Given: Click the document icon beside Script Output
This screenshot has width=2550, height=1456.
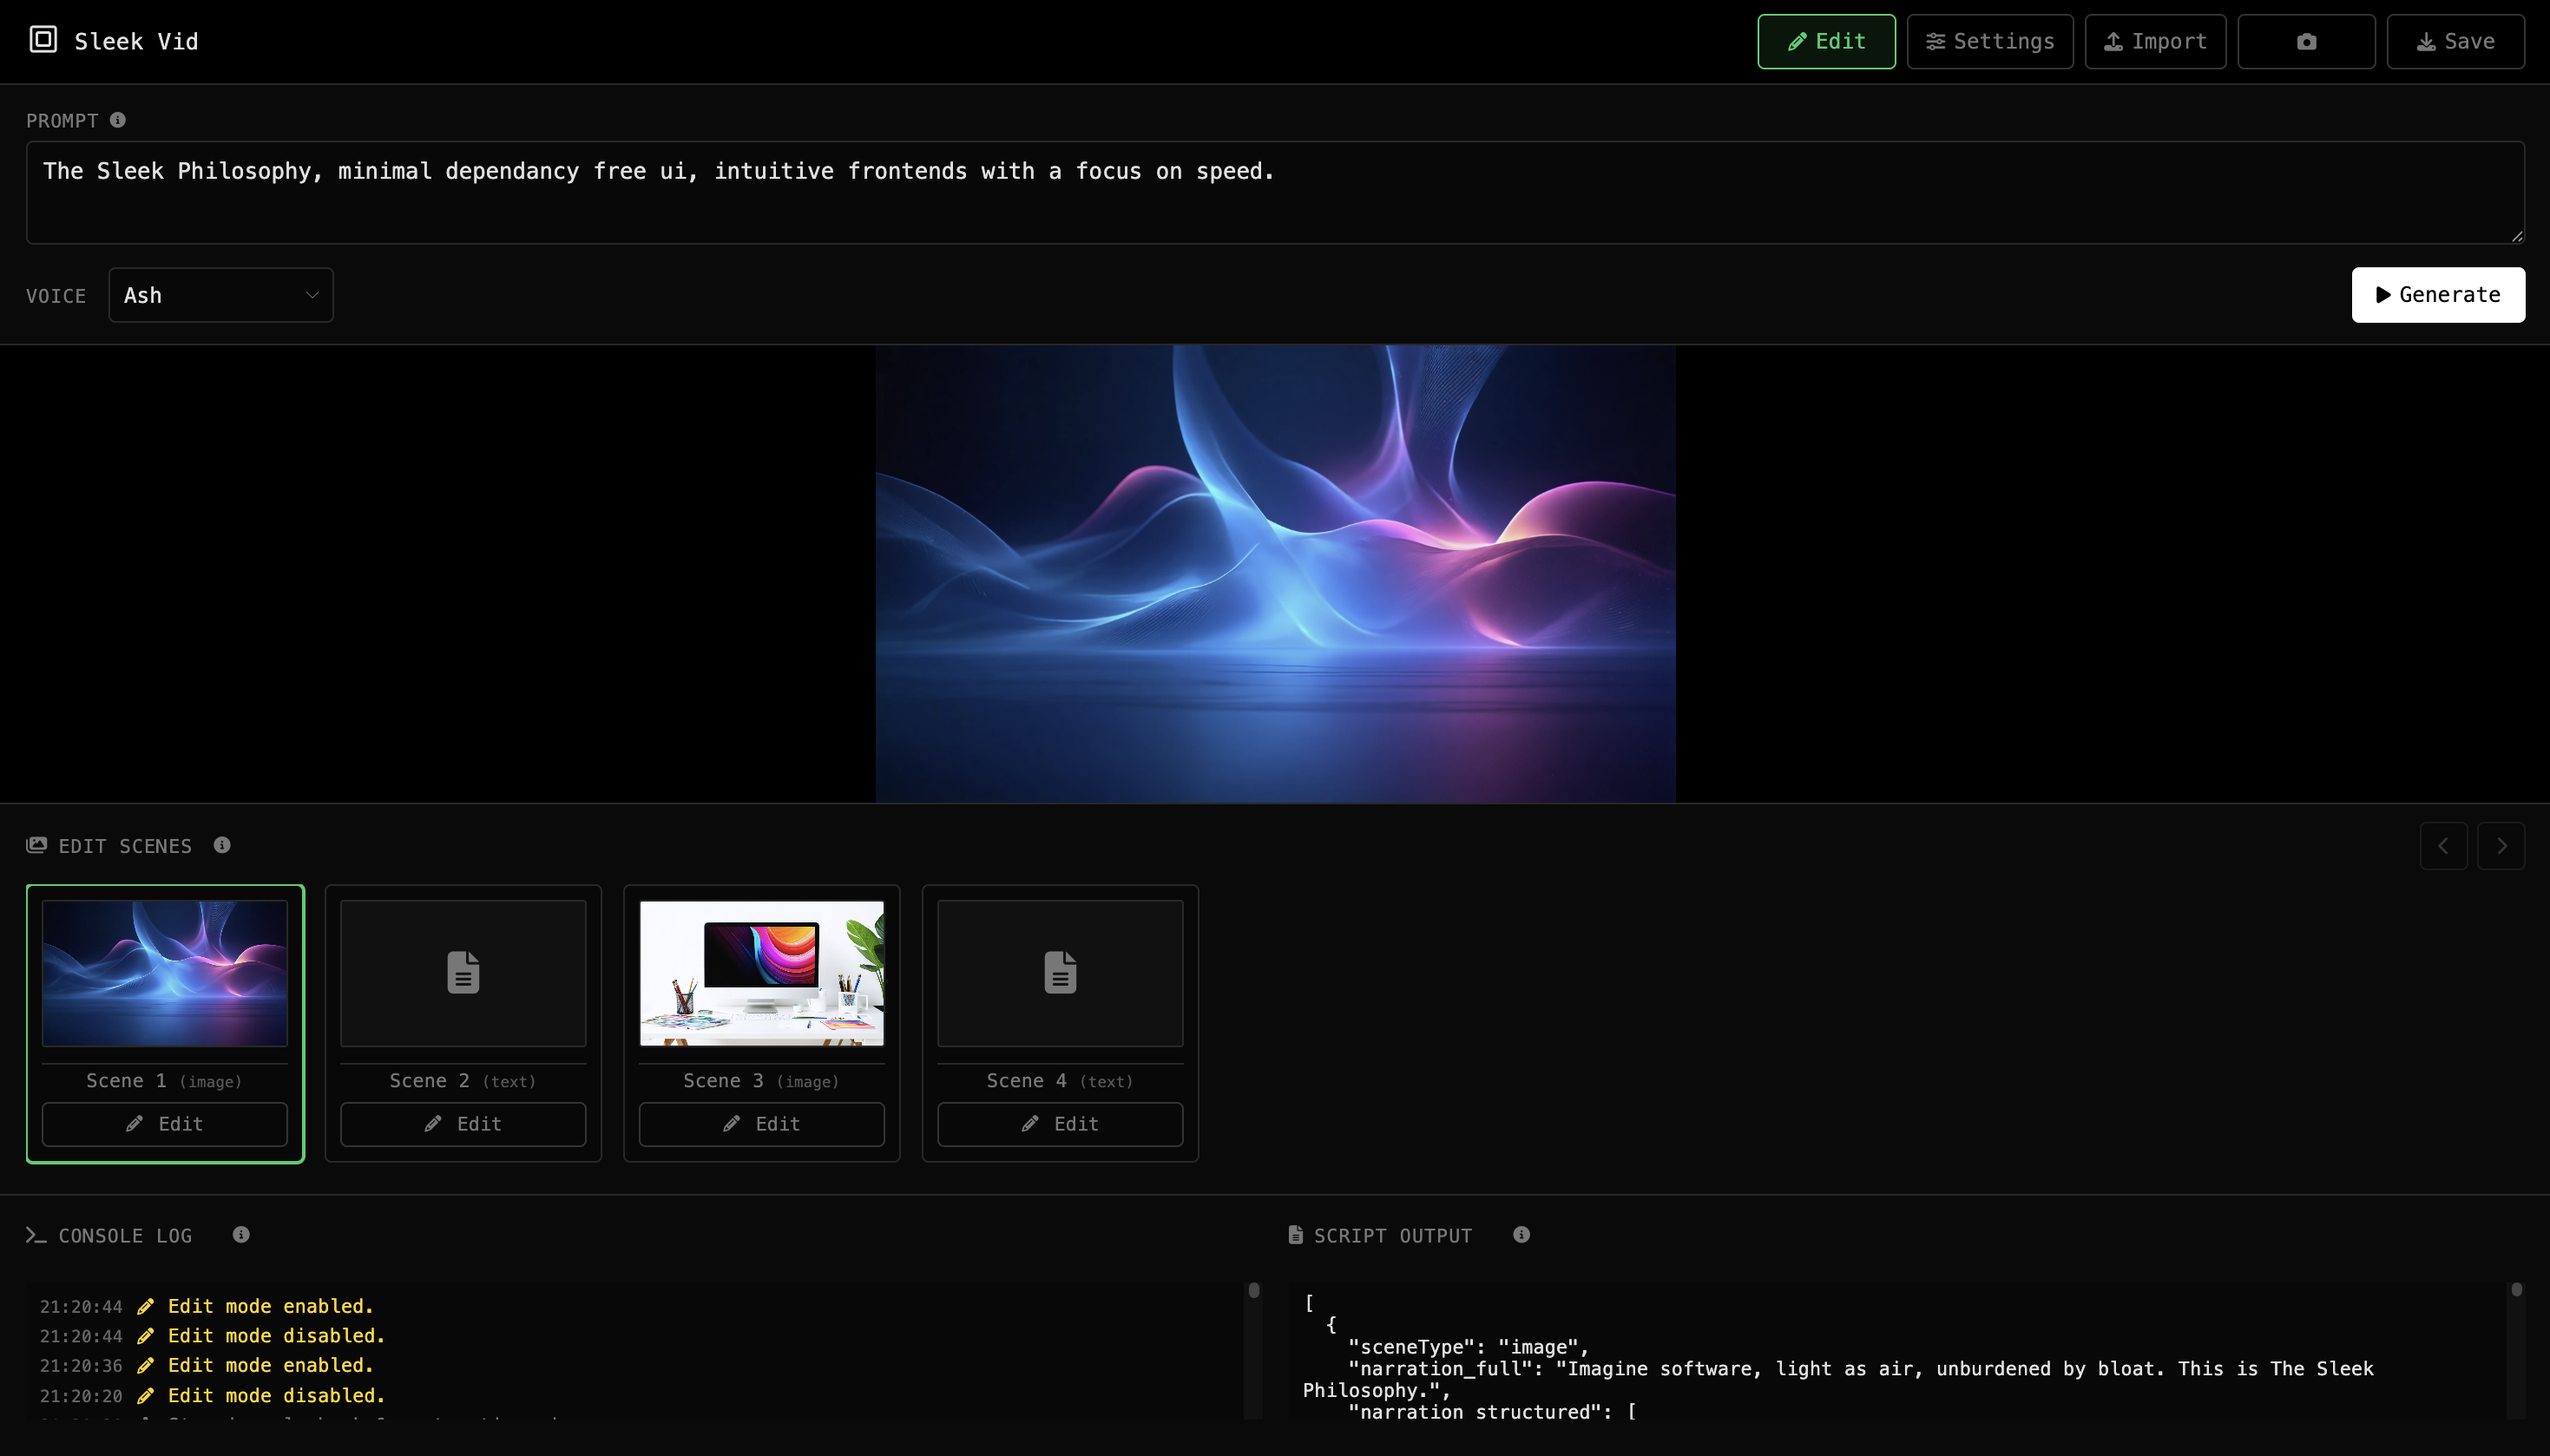Looking at the screenshot, I should coord(1294,1234).
